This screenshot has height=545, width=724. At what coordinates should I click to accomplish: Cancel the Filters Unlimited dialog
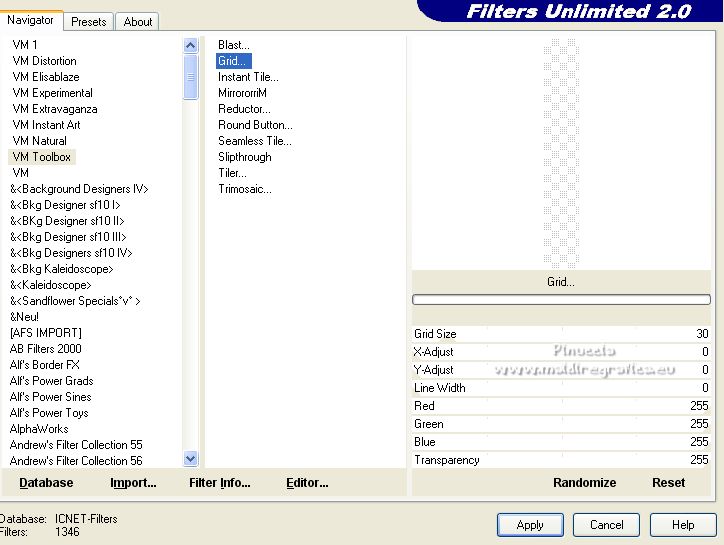coord(606,525)
